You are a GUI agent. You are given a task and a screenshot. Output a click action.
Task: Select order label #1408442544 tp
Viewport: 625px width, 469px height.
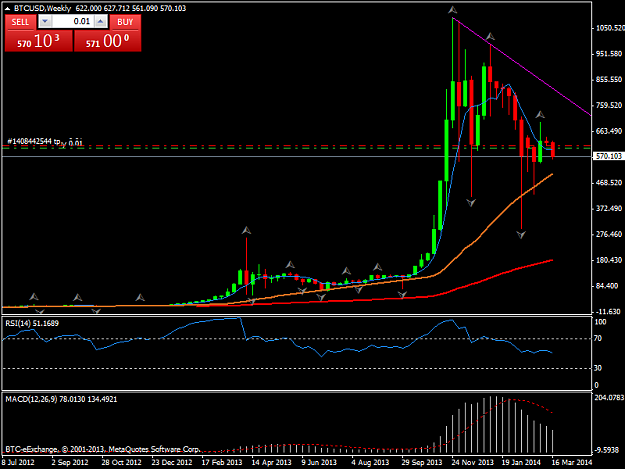(33, 141)
